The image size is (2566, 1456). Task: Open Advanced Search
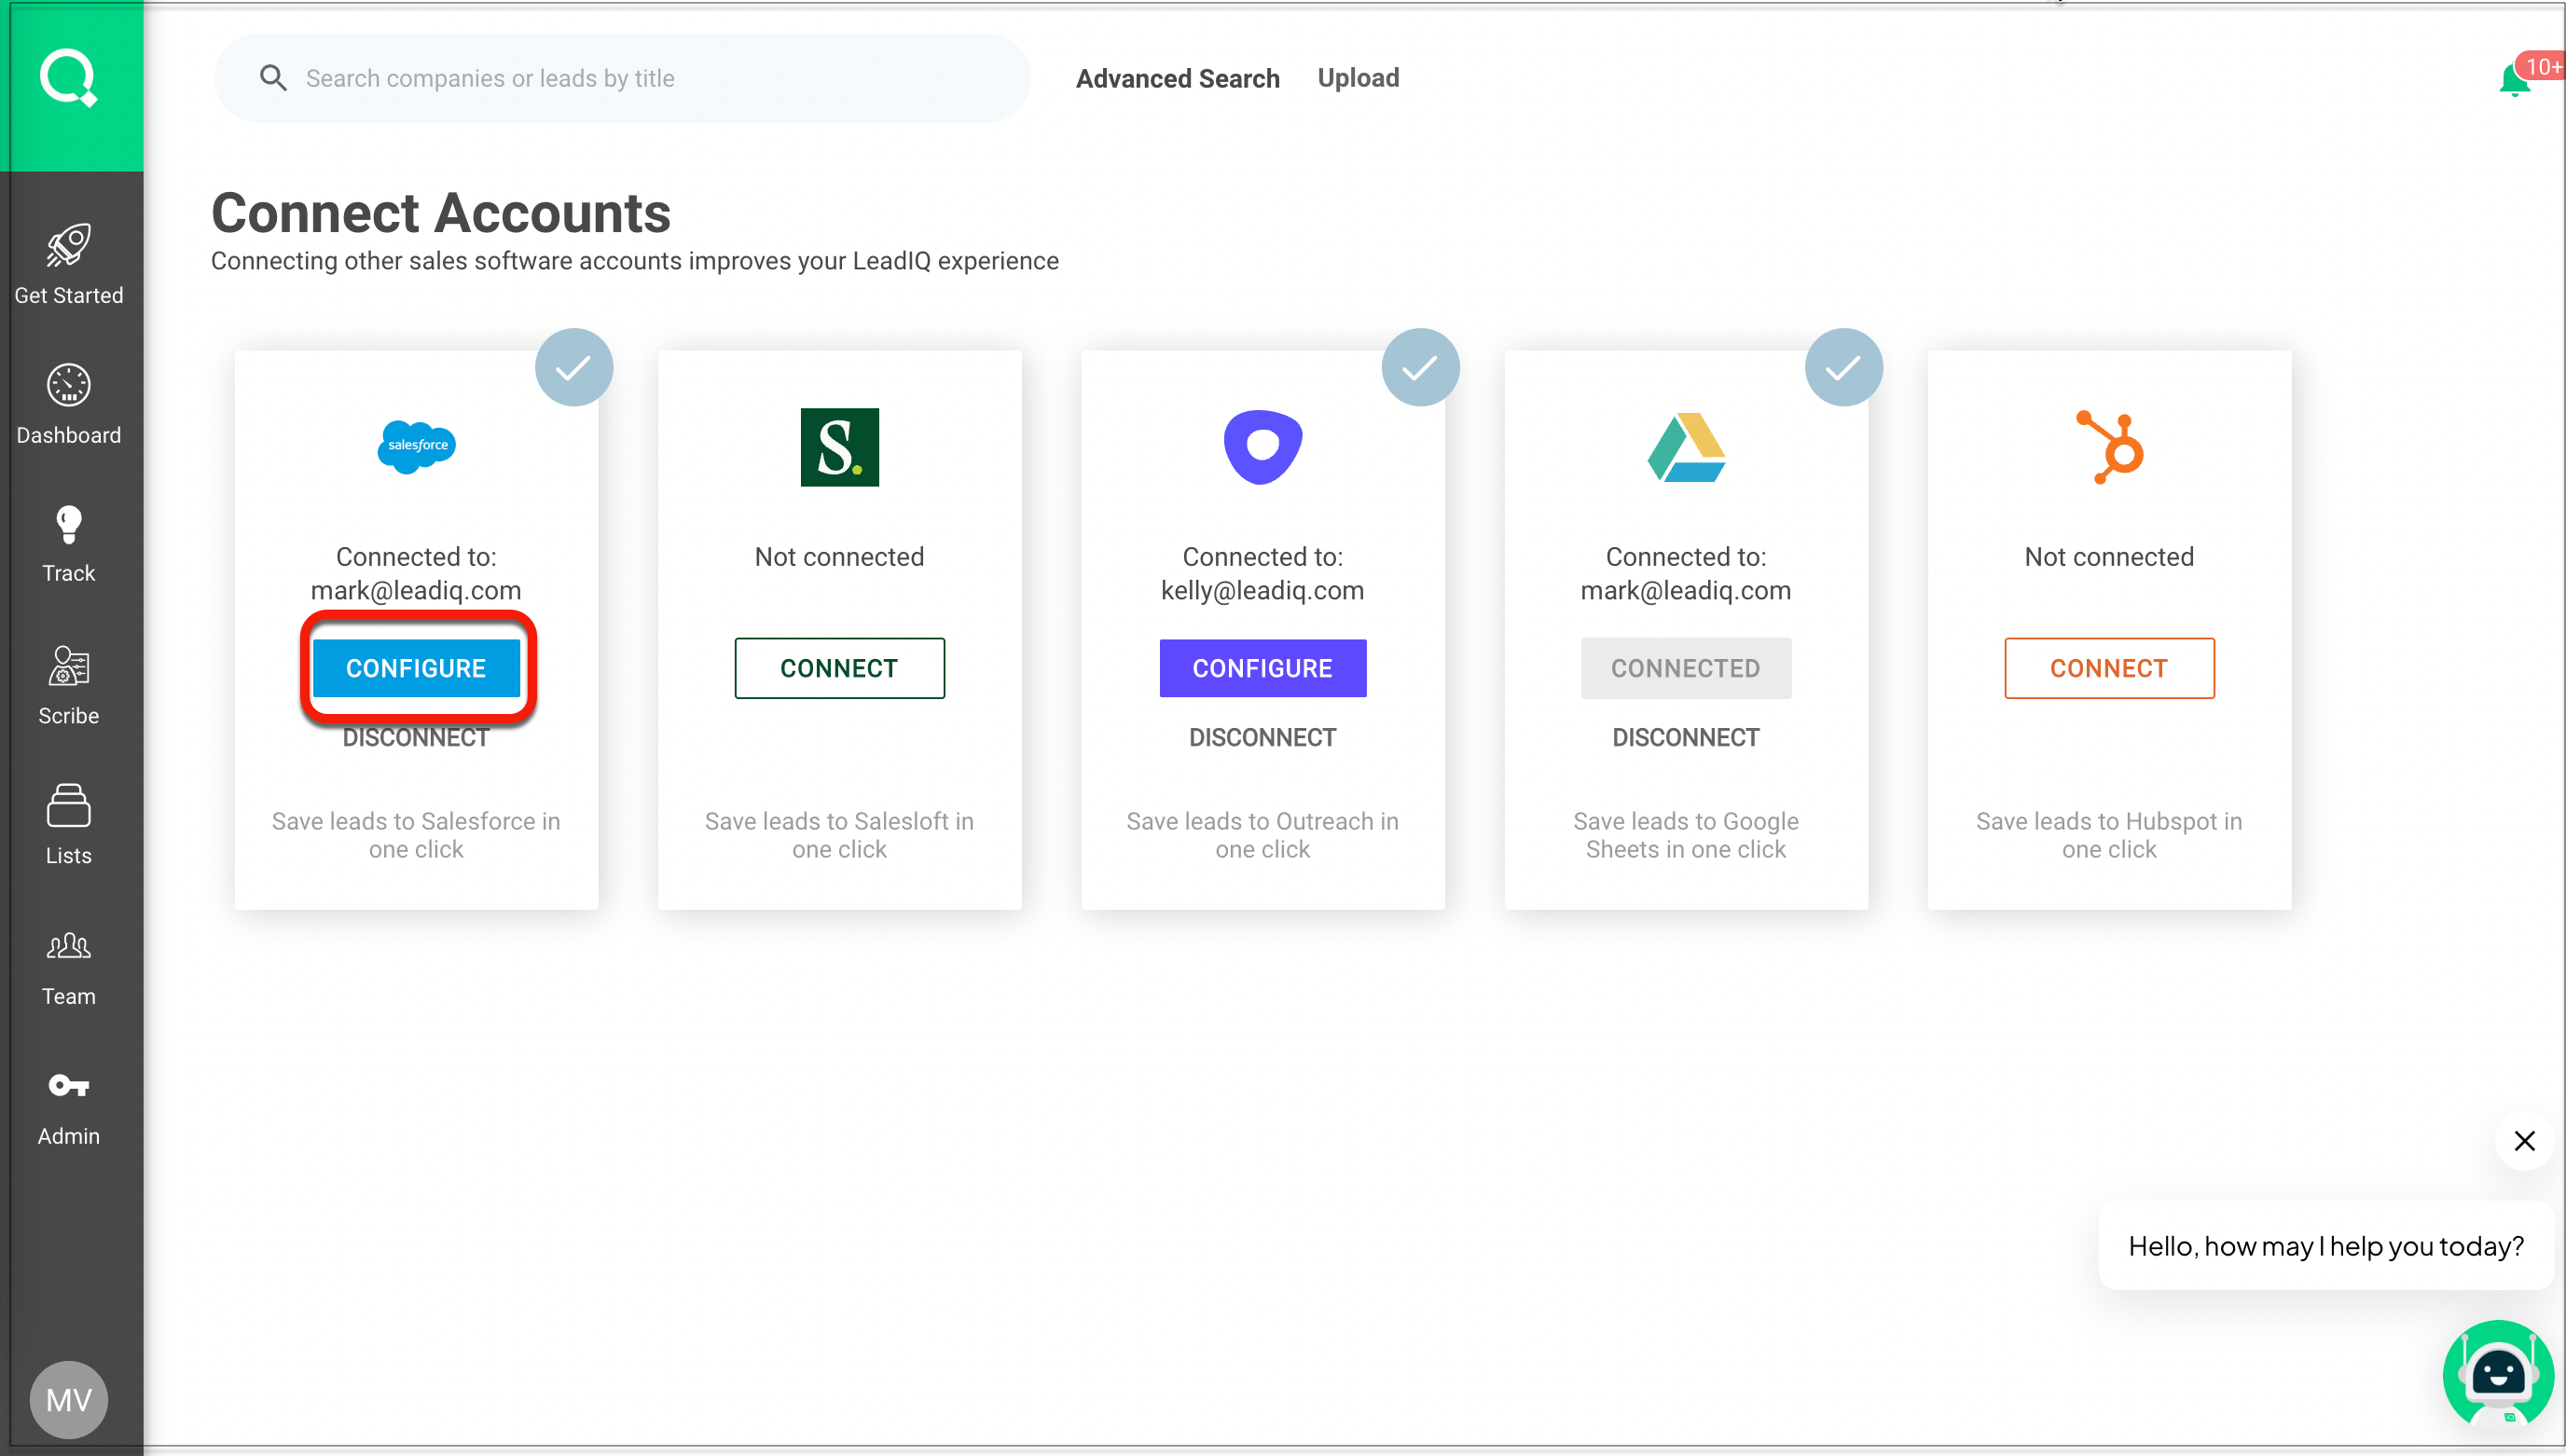pyautogui.click(x=1177, y=78)
